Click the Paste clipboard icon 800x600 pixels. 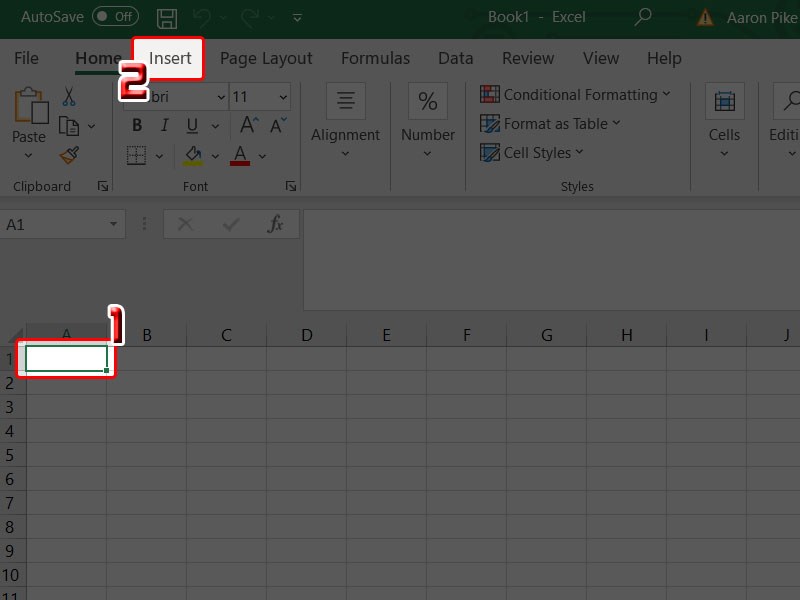pos(29,110)
